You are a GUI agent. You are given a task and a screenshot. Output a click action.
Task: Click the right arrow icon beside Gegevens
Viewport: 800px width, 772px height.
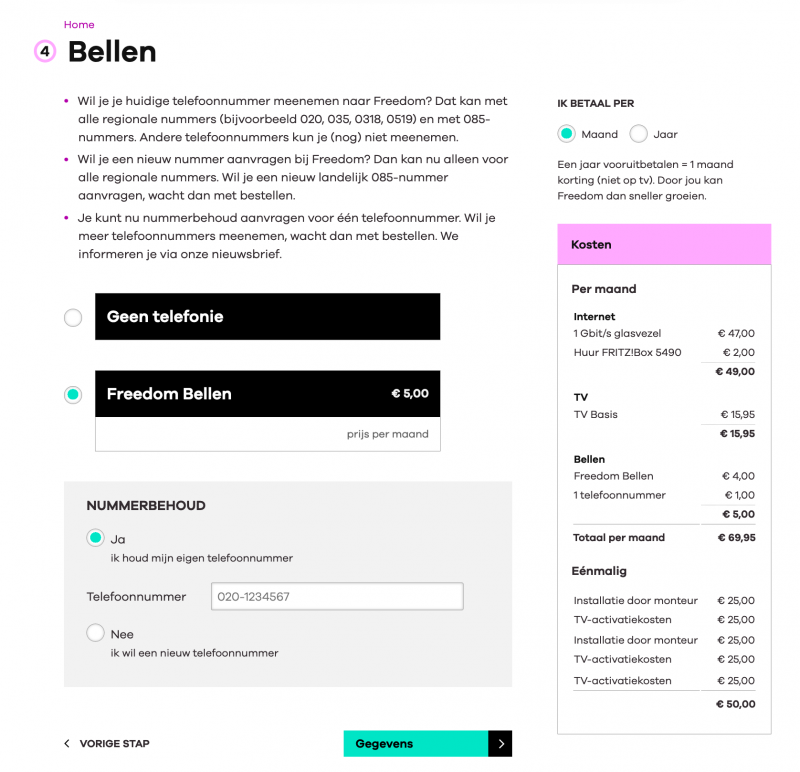click(x=500, y=743)
